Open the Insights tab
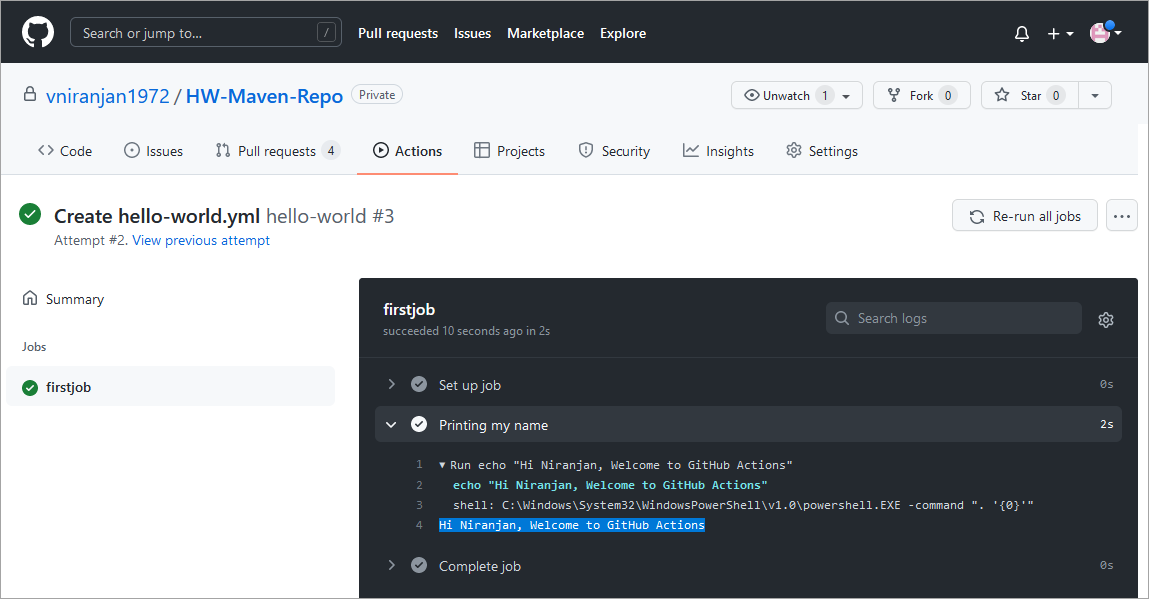Image resolution: width=1149 pixels, height=599 pixels. [718, 151]
